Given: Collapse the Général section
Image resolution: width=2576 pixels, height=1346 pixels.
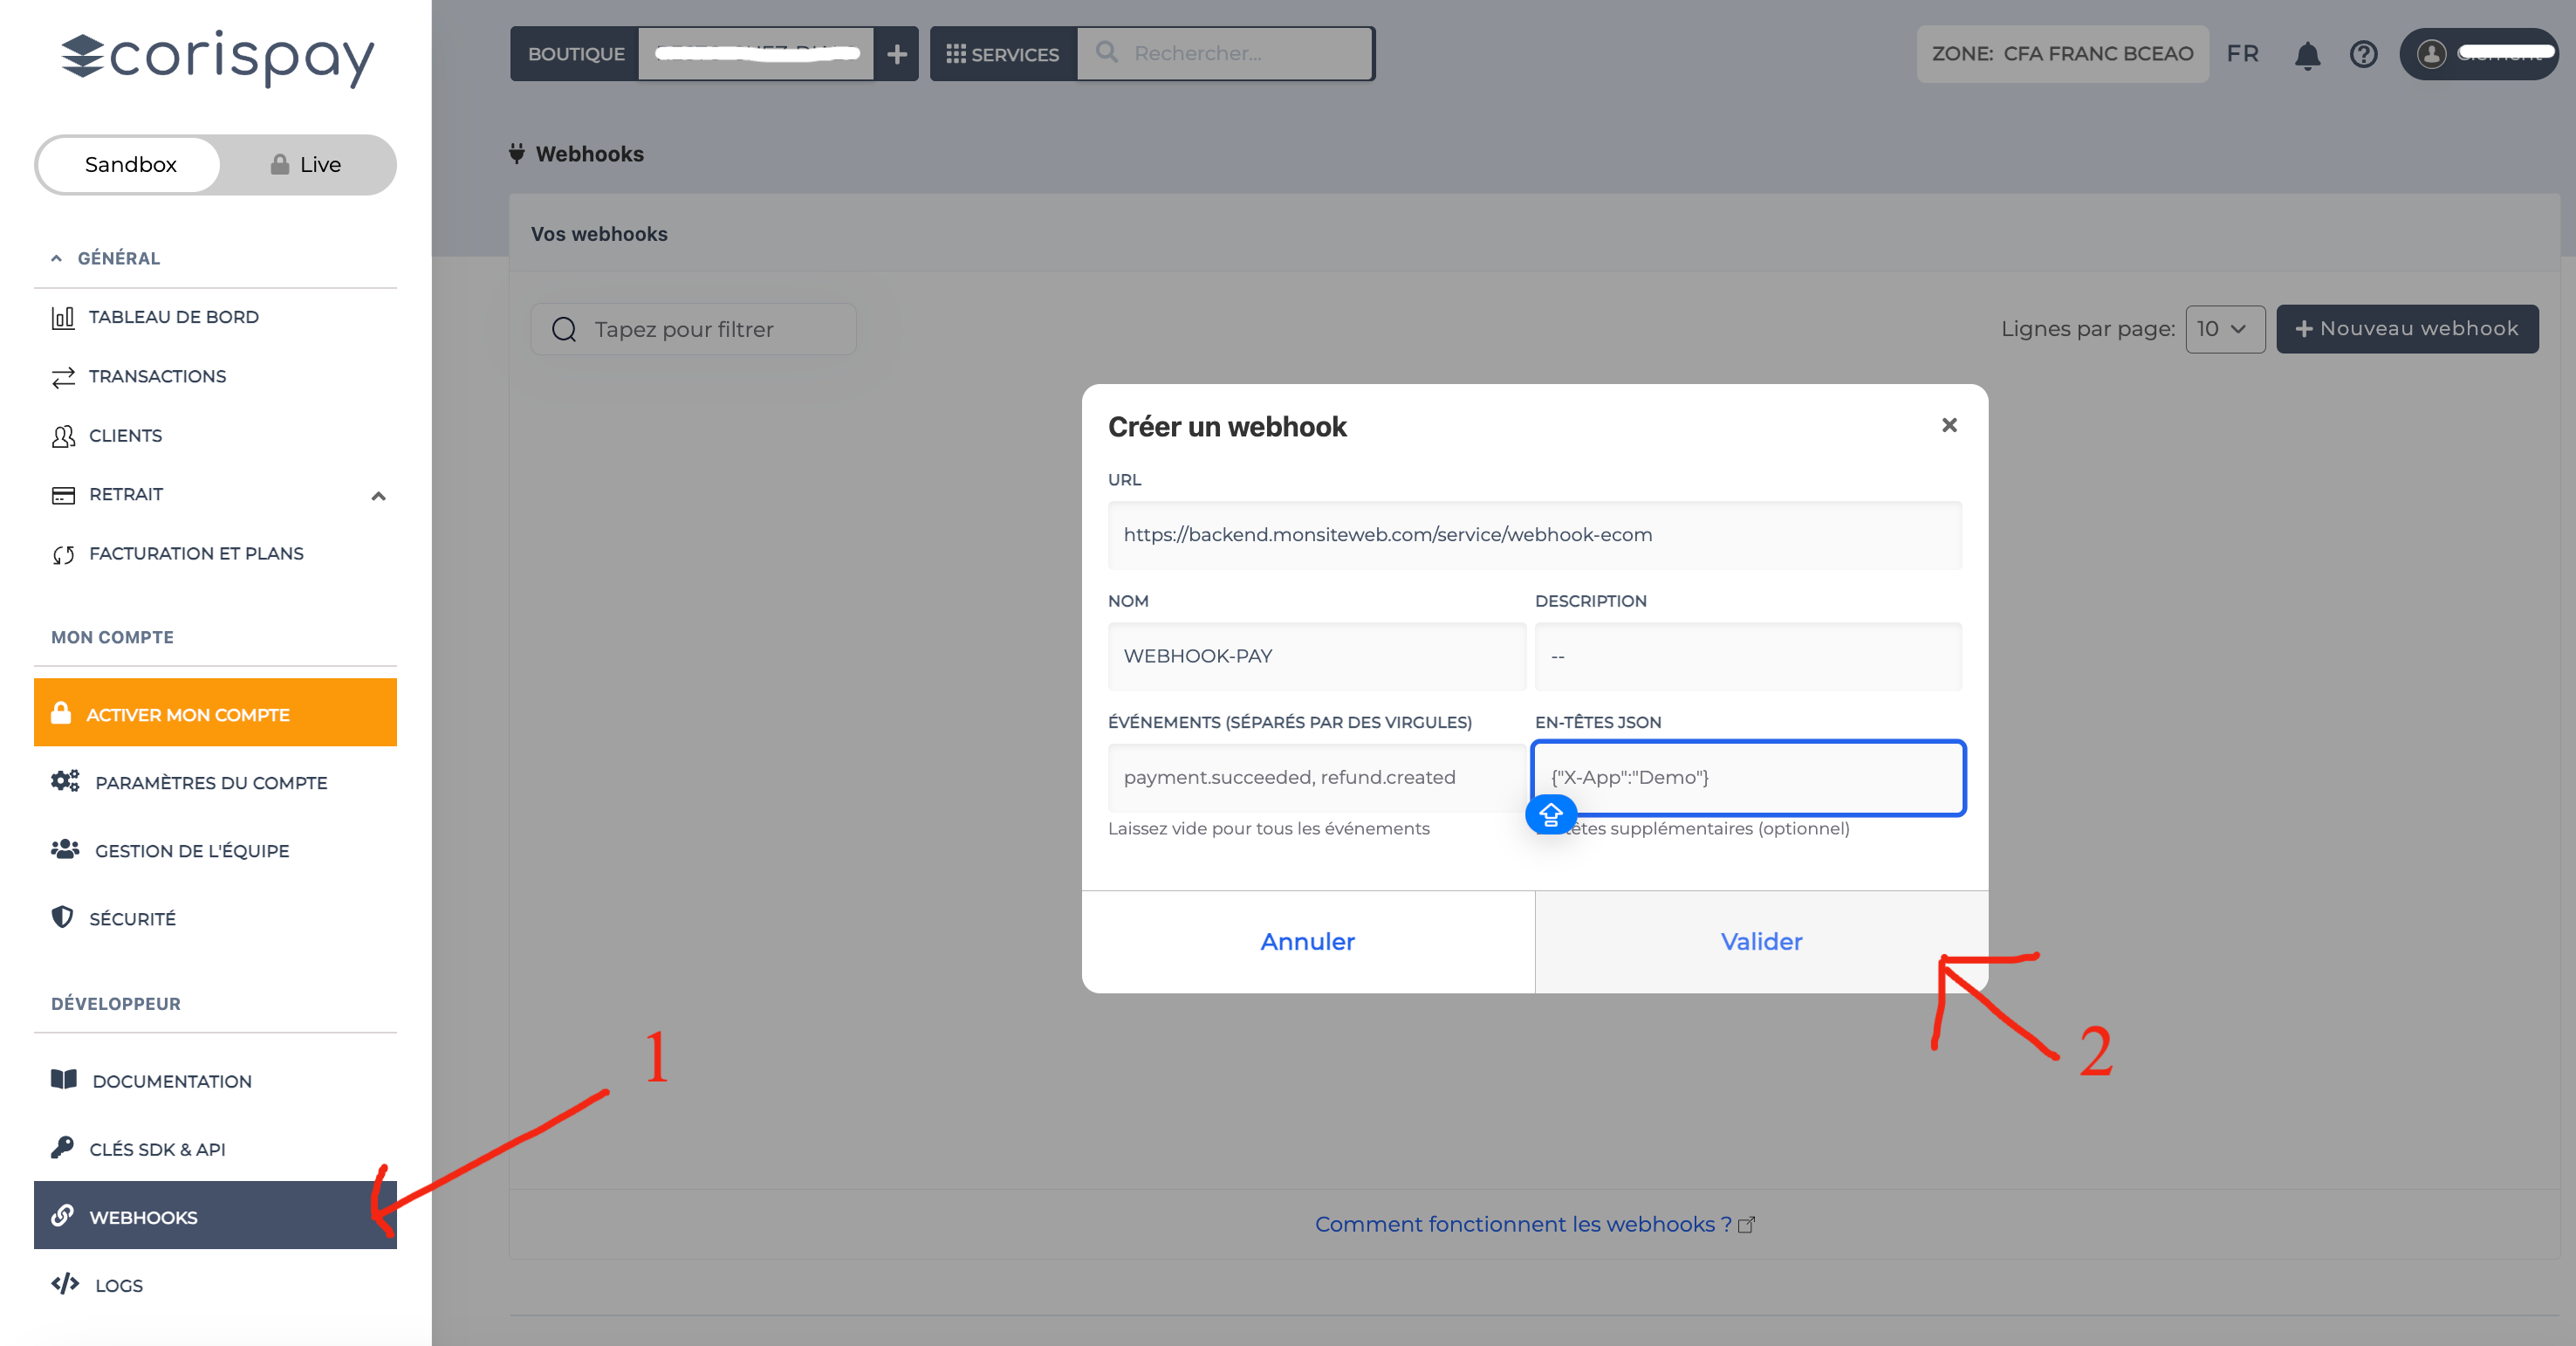Looking at the screenshot, I should 57,258.
